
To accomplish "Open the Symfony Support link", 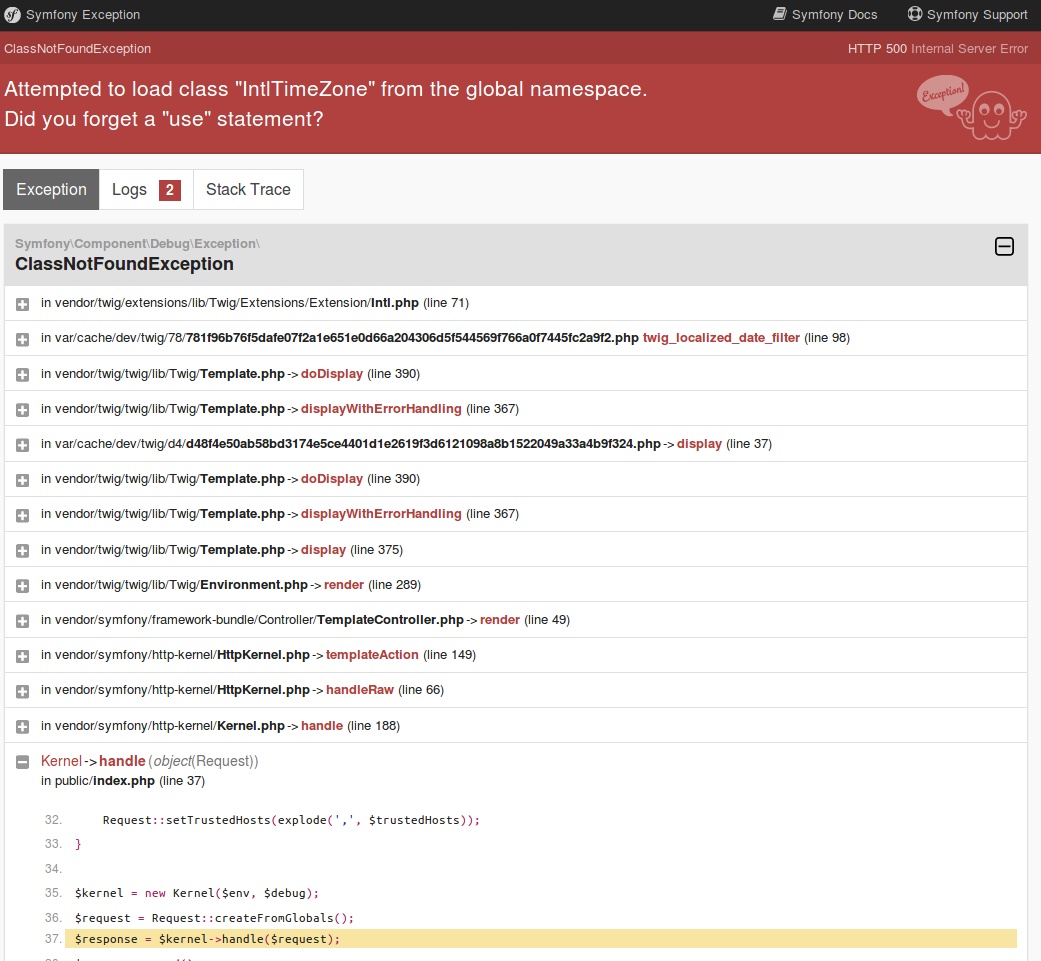I will coord(967,15).
